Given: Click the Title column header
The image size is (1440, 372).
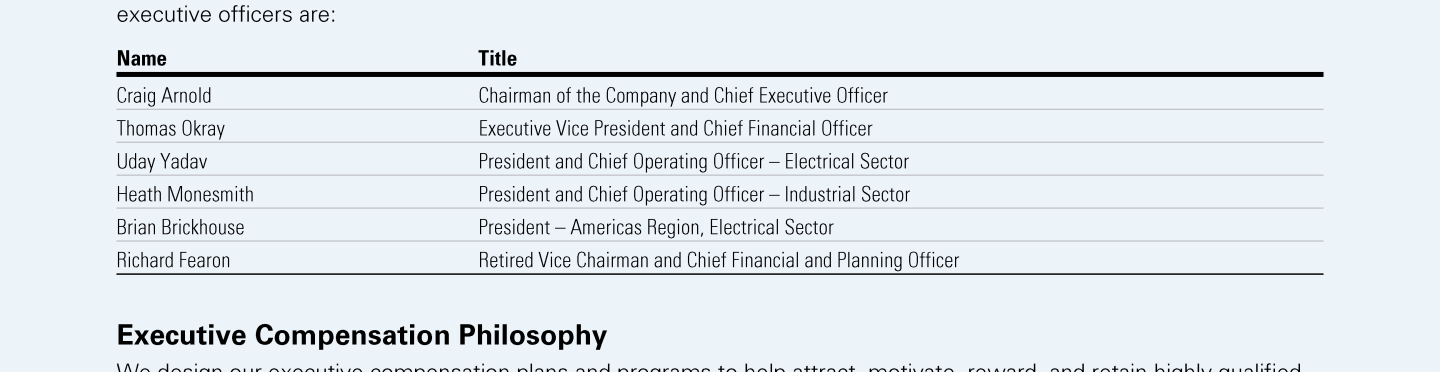Looking at the screenshot, I should tap(498, 58).
